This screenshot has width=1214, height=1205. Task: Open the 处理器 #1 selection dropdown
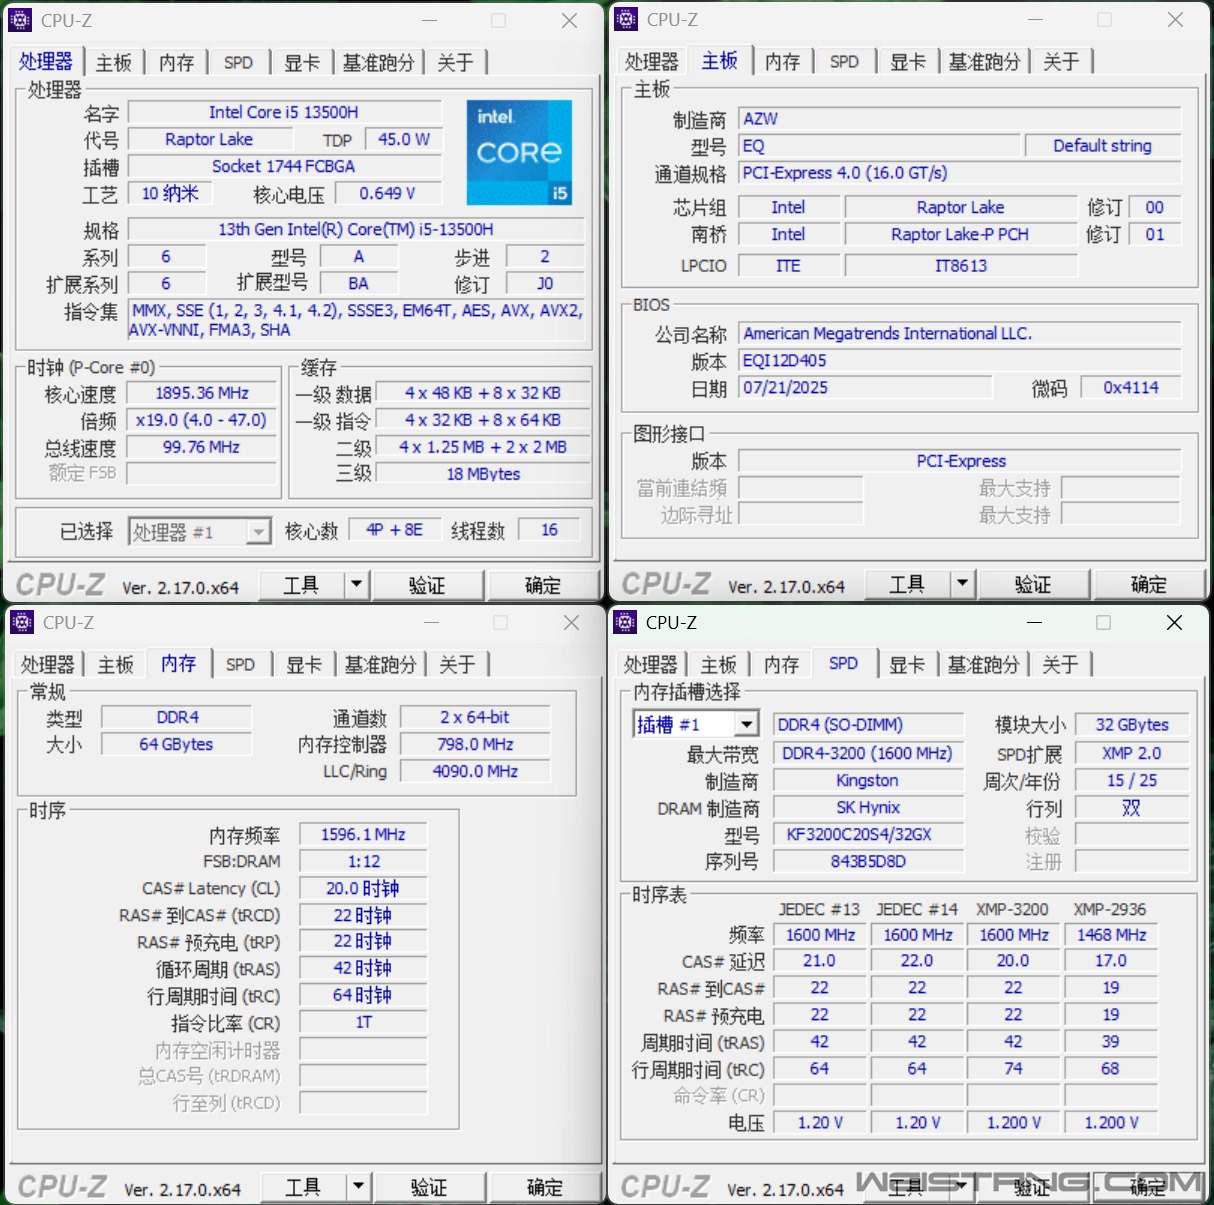click(258, 532)
